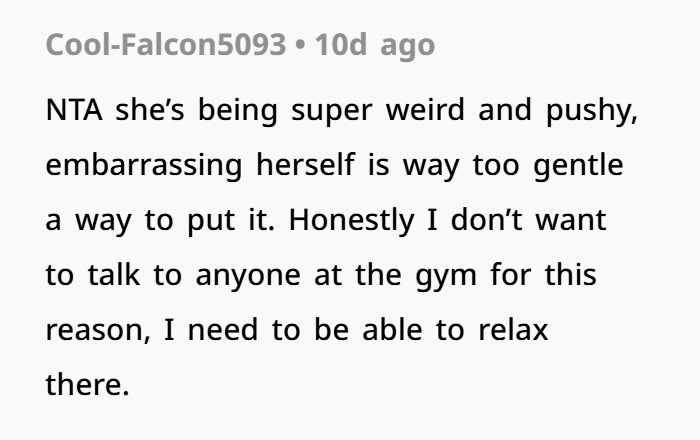
Task: Click the 10d ago timestamp
Action: point(375,46)
